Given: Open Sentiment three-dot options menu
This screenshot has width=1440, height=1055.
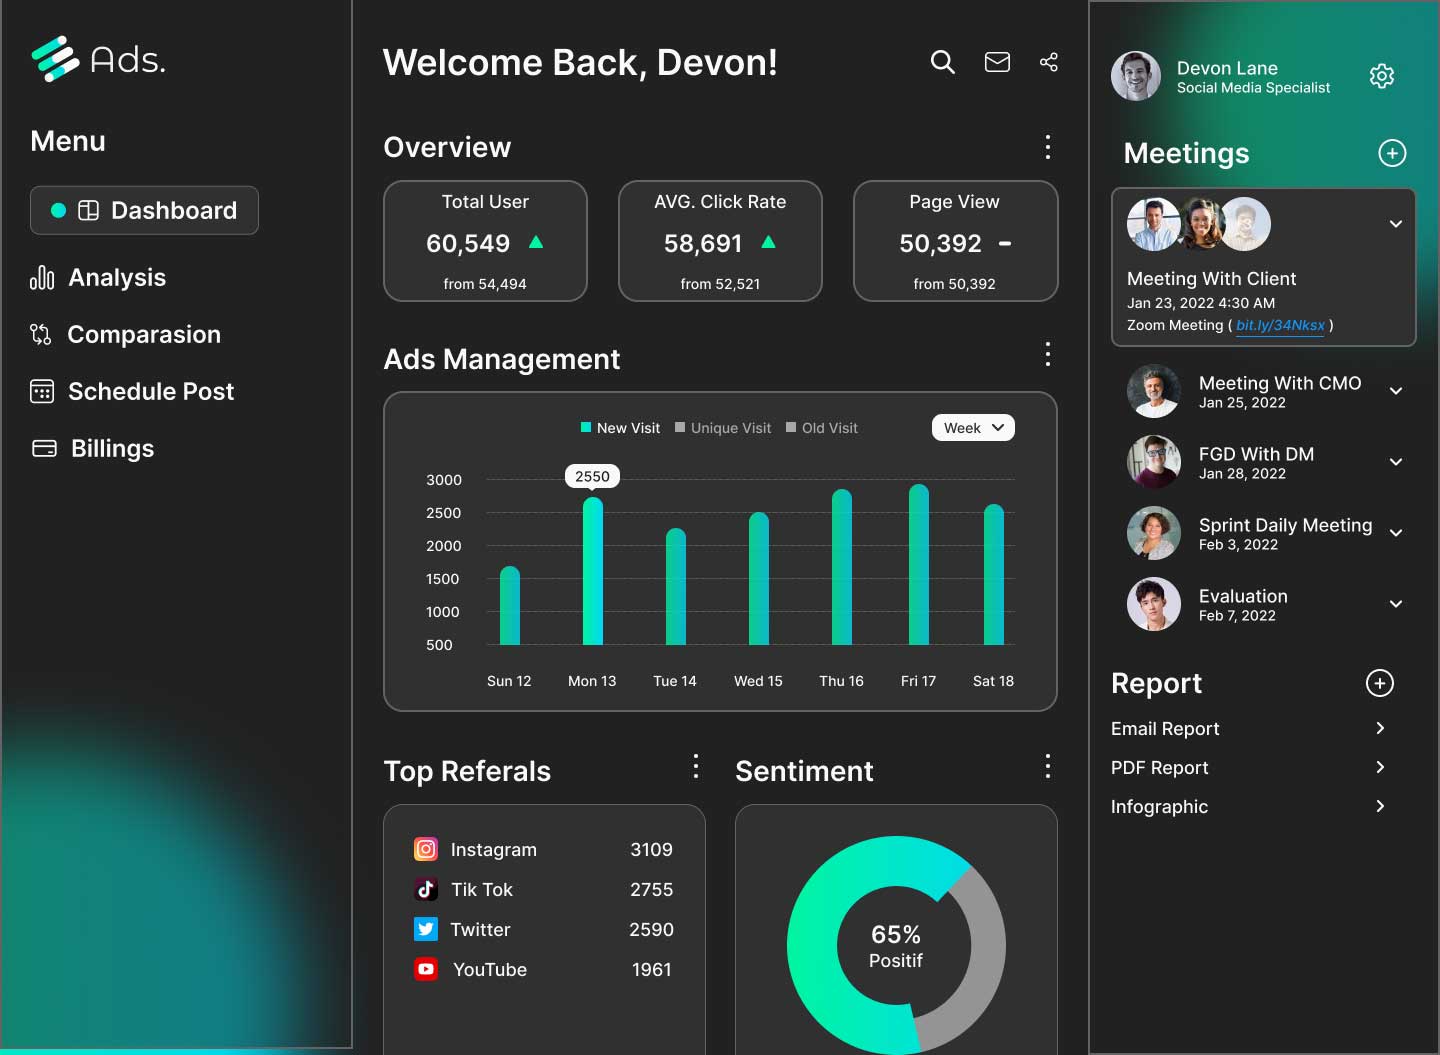Looking at the screenshot, I should [x=1047, y=767].
